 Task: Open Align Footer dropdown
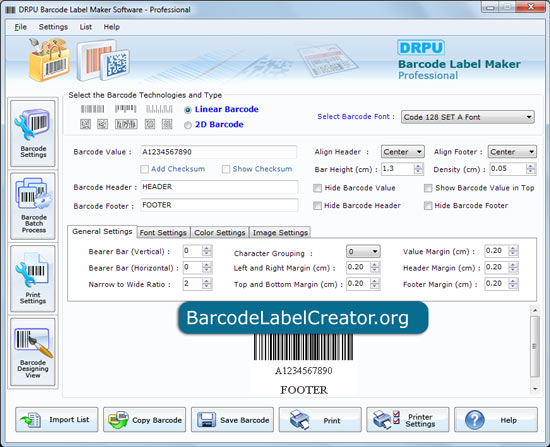click(512, 152)
